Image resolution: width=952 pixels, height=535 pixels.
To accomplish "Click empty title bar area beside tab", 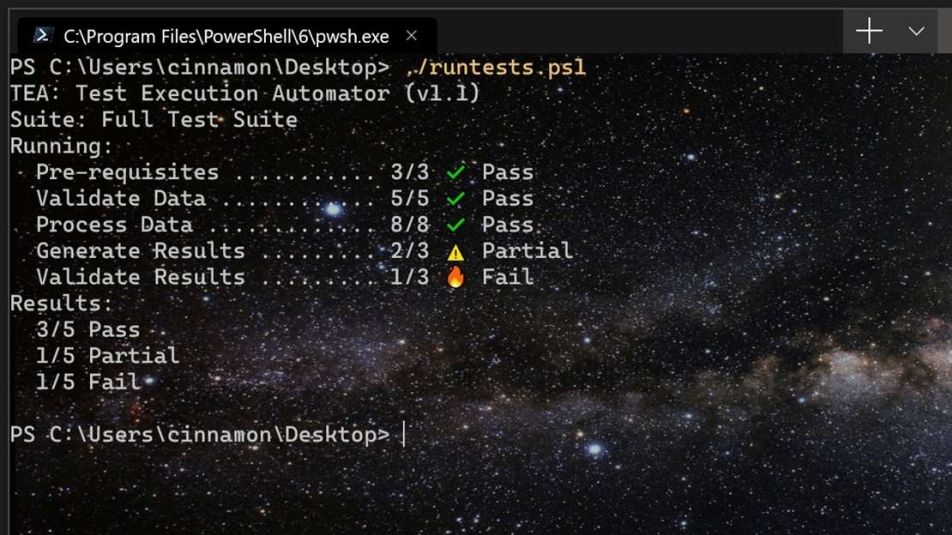I will click(x=640, y=32).
